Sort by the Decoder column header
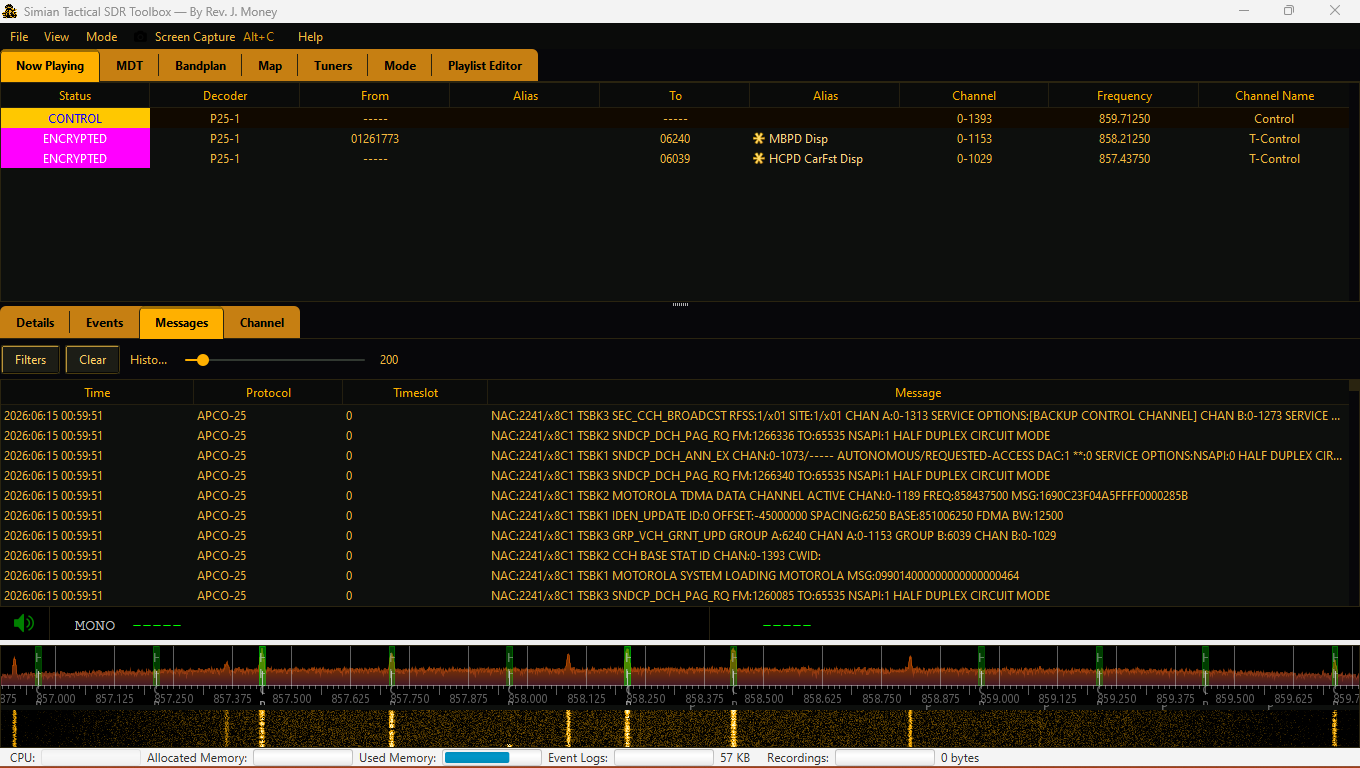 coord(225,96)
